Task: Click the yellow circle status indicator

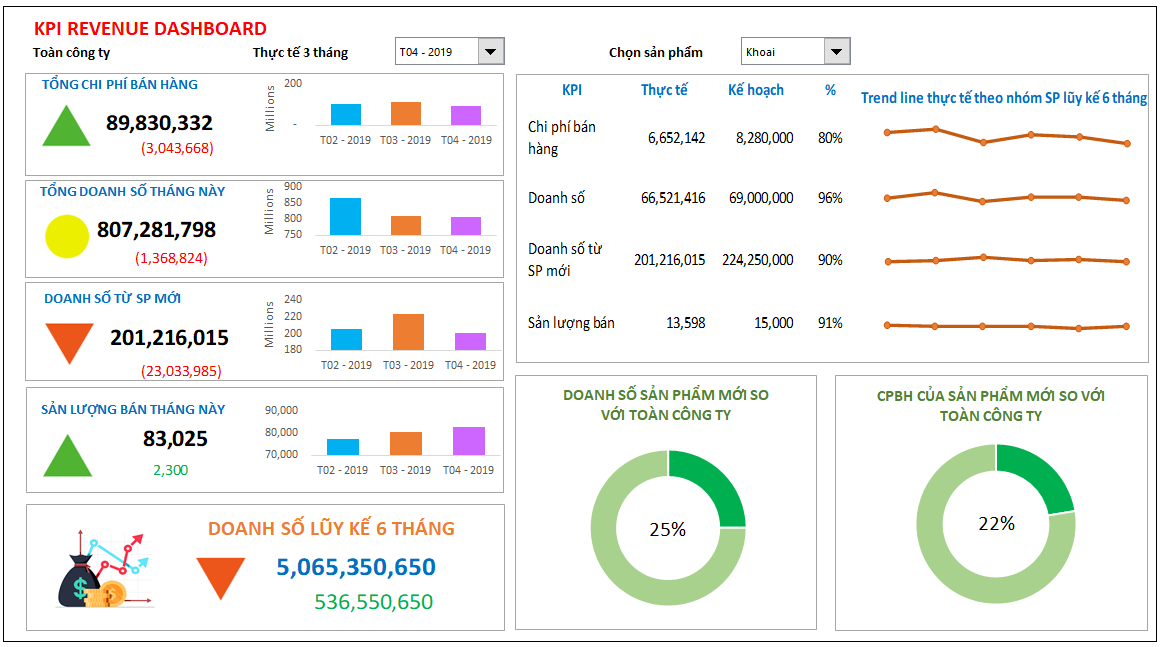Action: pyautogui.click(x=67, y=237)
